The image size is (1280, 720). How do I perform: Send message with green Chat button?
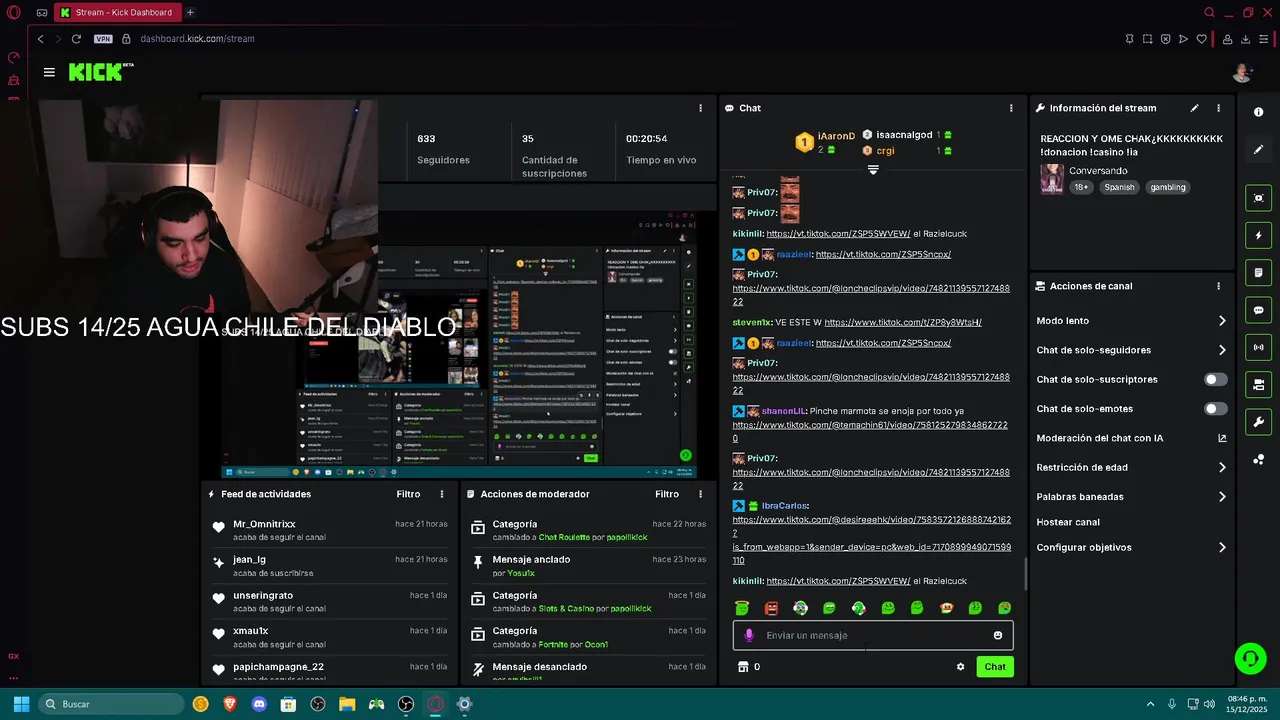click(995, 667)
